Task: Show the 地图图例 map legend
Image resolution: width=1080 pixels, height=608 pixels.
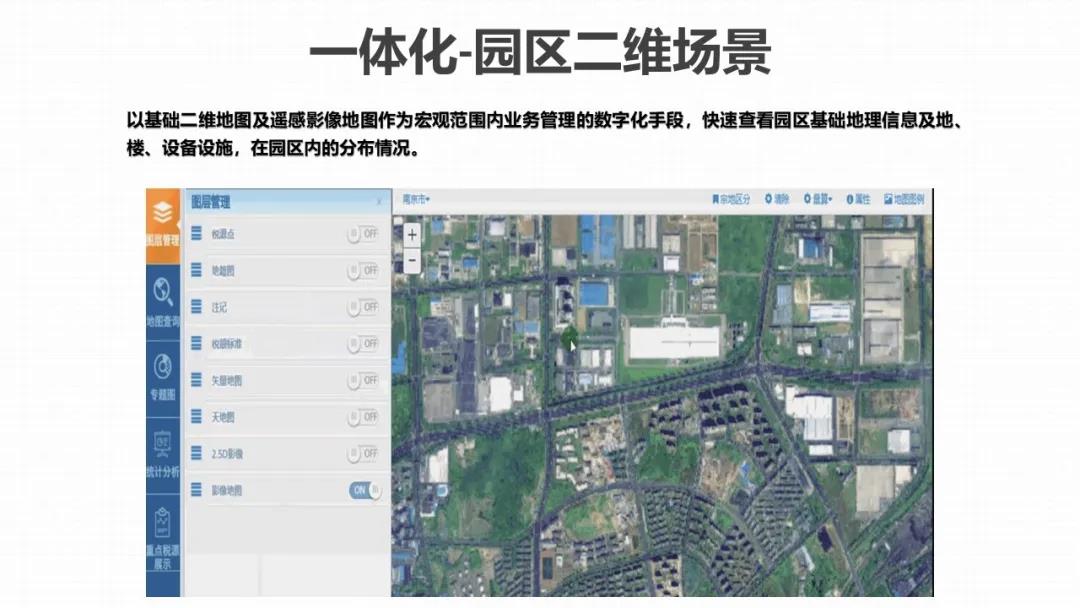Action: (x=904, y=199)
